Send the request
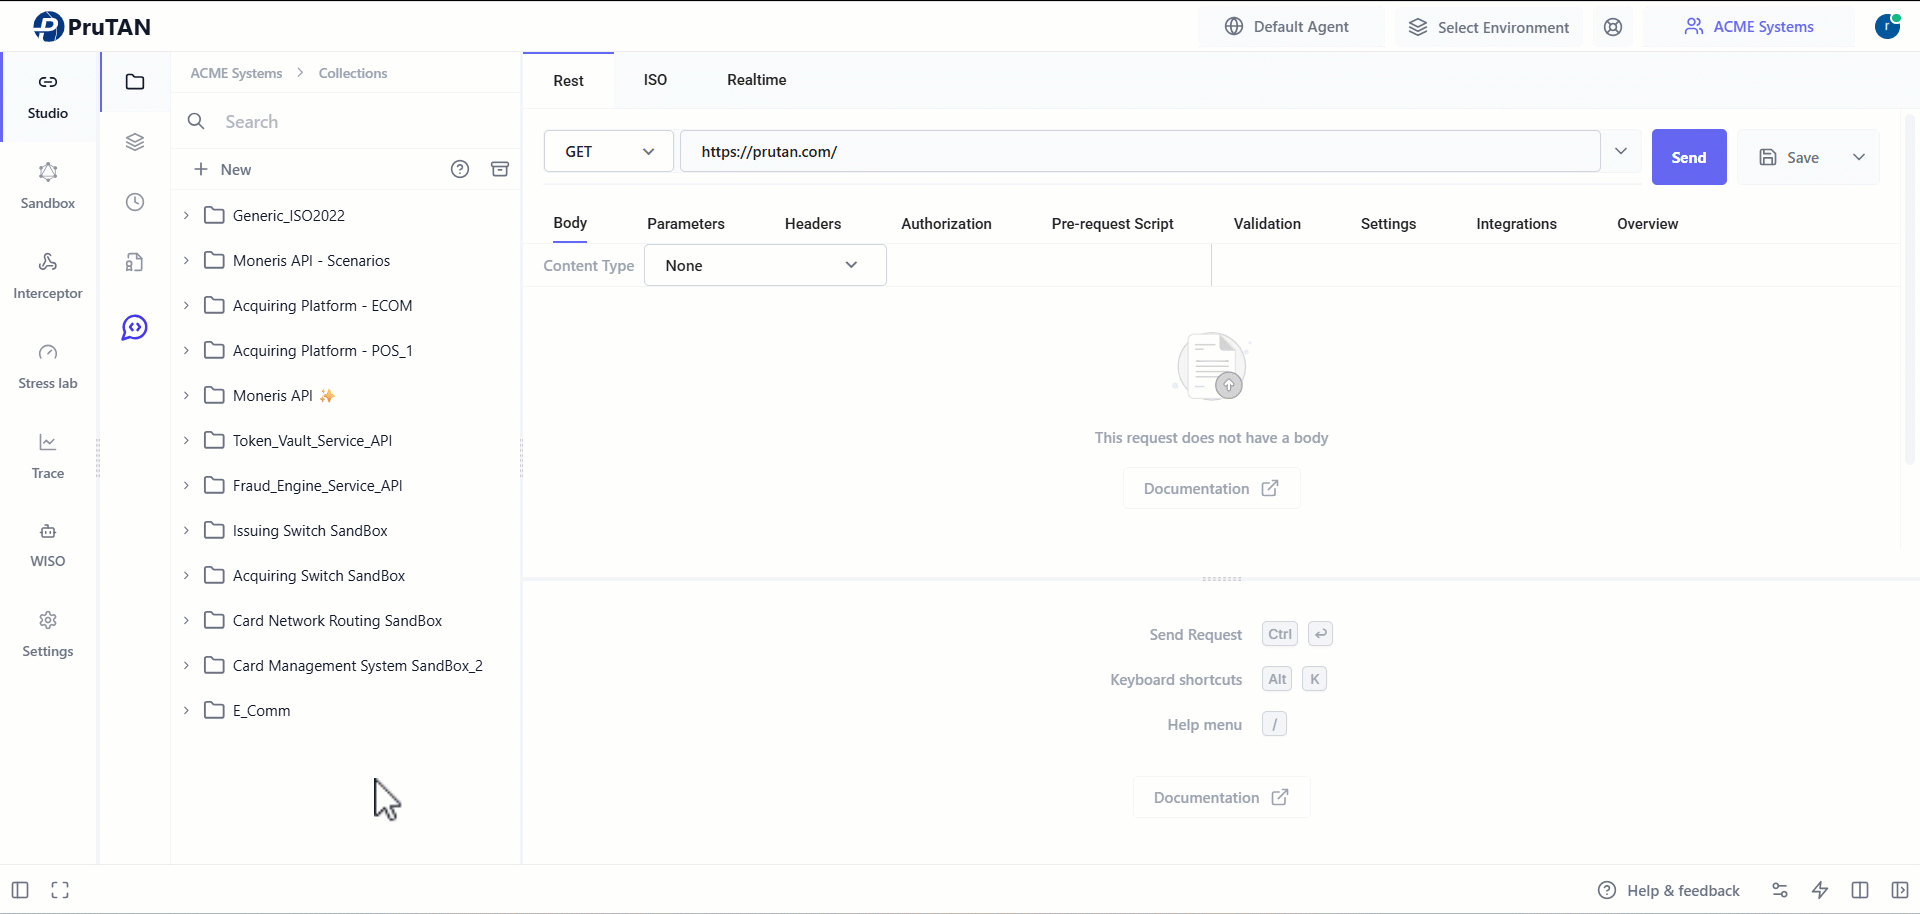Image resolution: width=1920 pixels, height=914 pixels. click(1689, 157)
